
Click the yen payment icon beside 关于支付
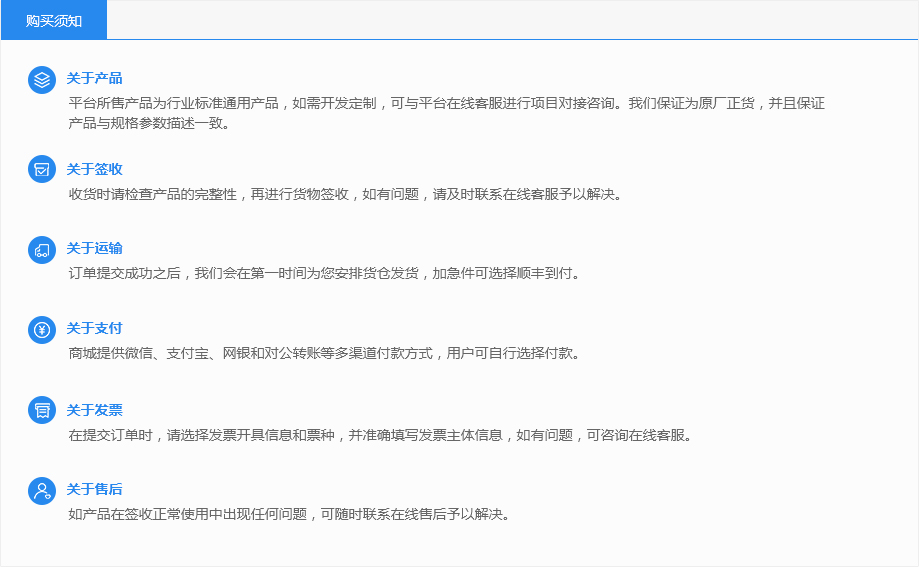(41, 330)
